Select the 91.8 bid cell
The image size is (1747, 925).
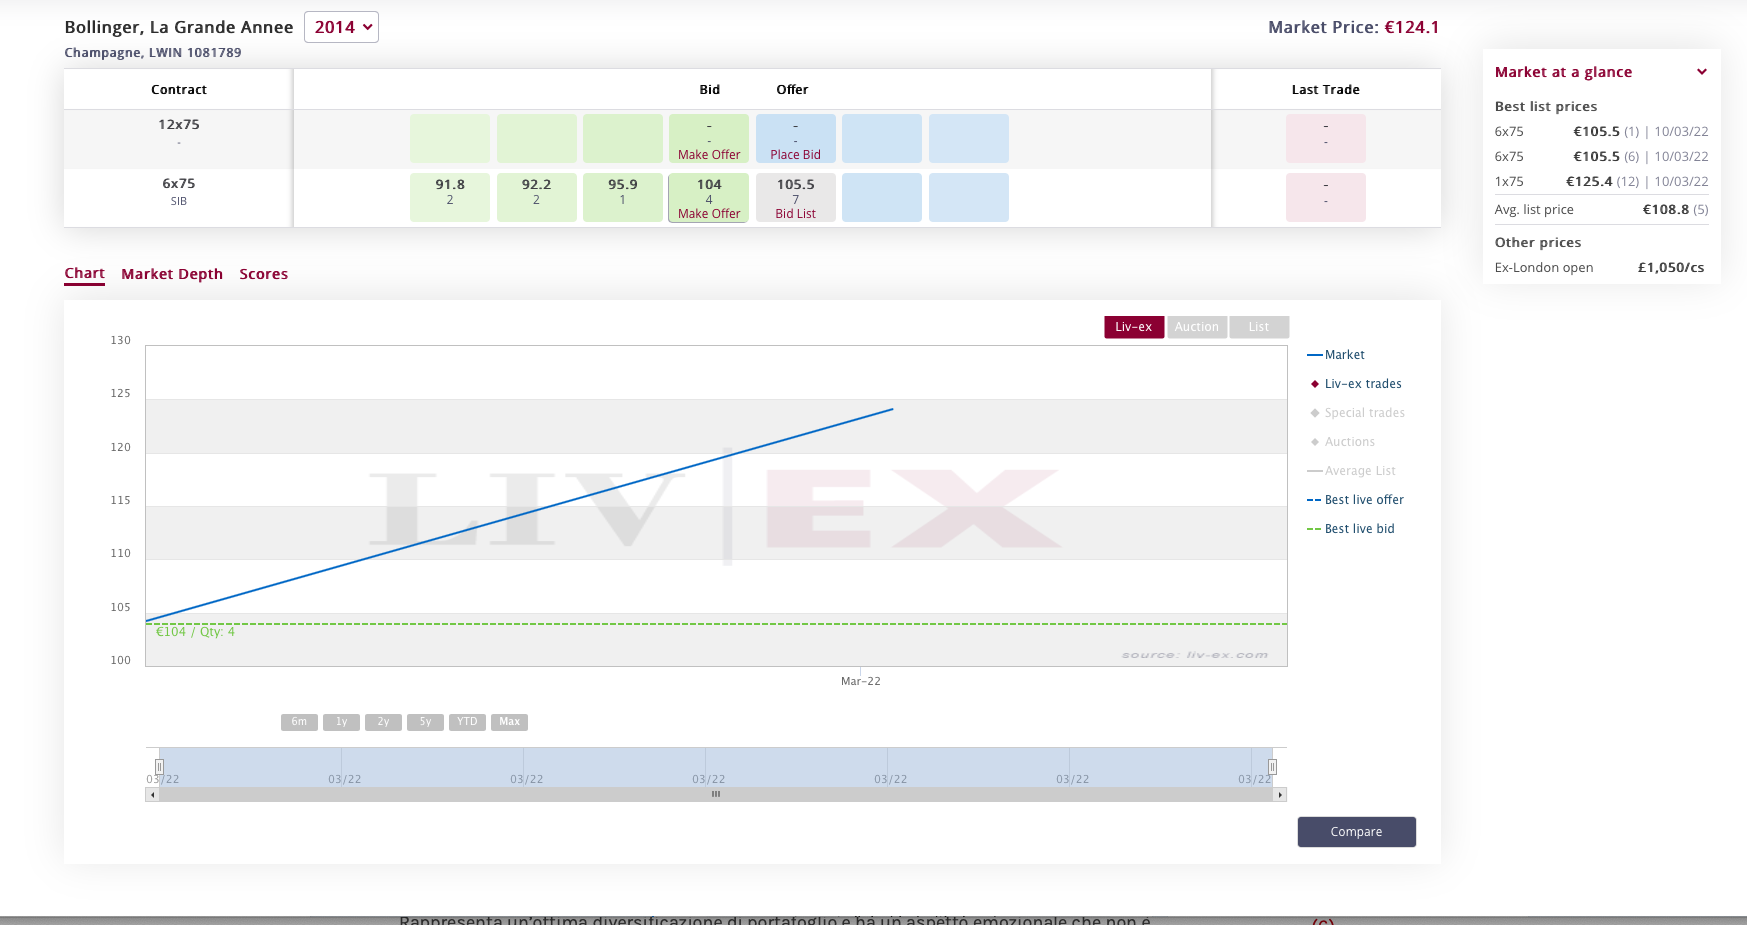(x=450, y=197)
